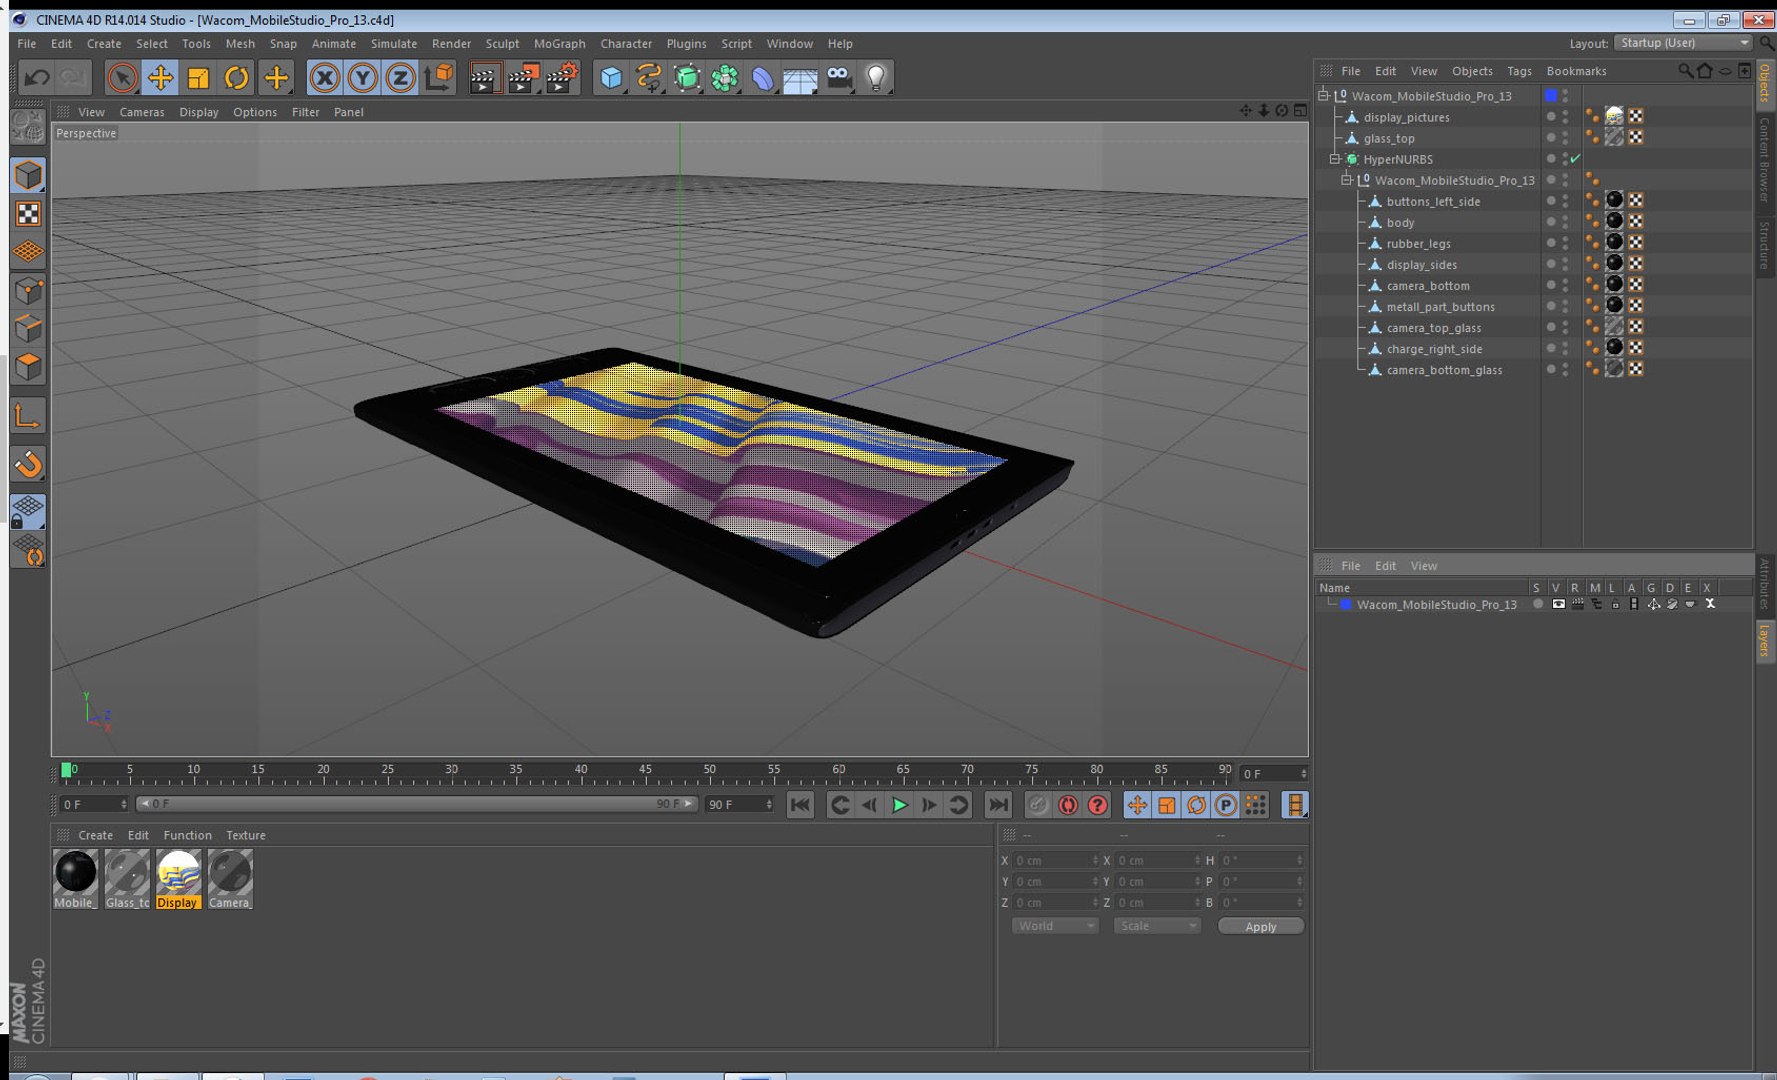Go to end of animation
This screenshot has height=1080, width=1777.
[x=998, y=805]
